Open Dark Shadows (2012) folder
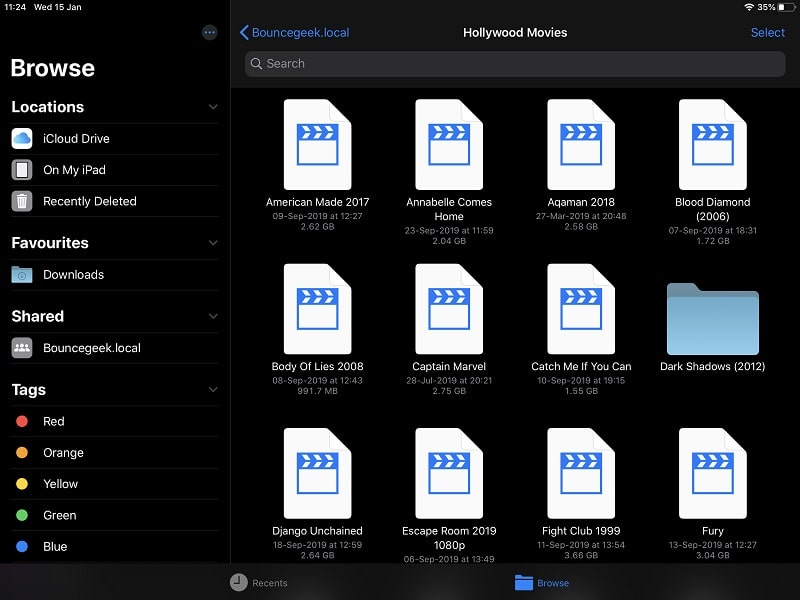 (x=713, y=319)
